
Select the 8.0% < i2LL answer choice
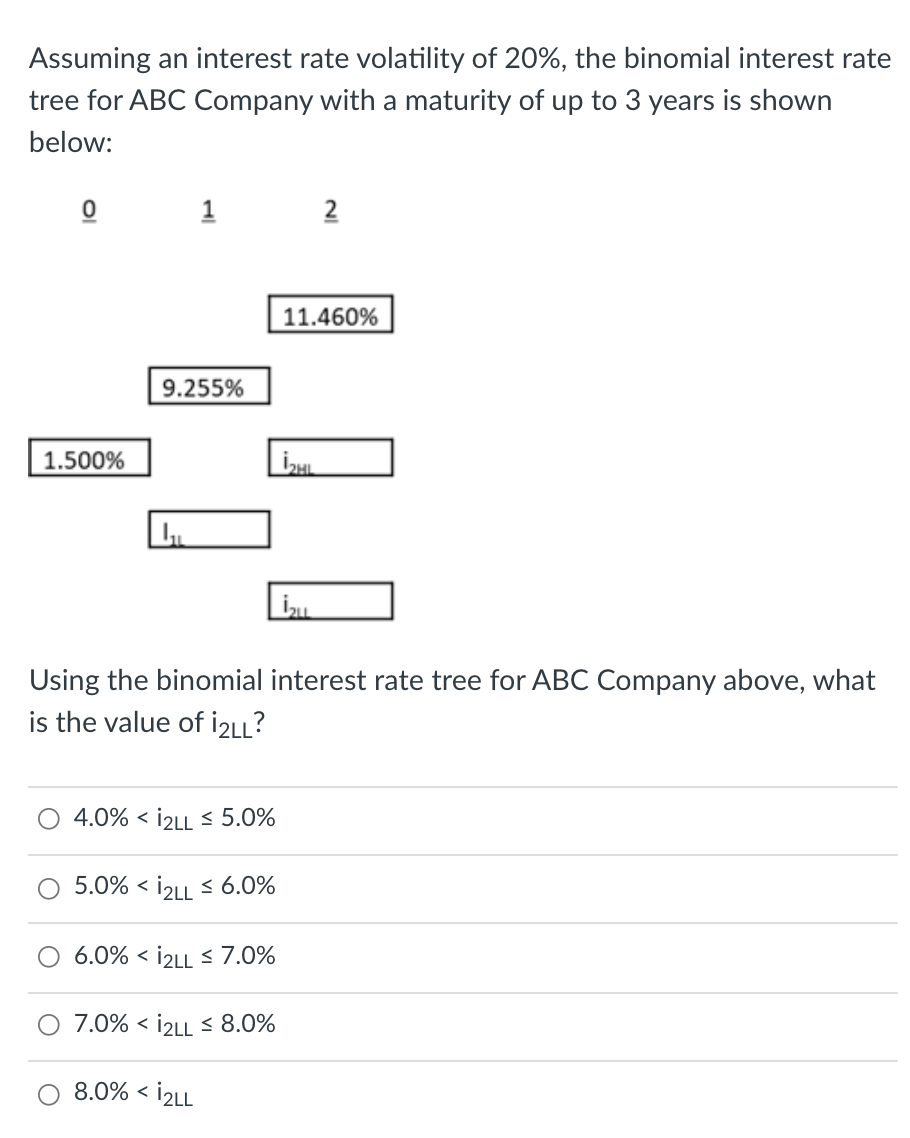point(47,1094)
